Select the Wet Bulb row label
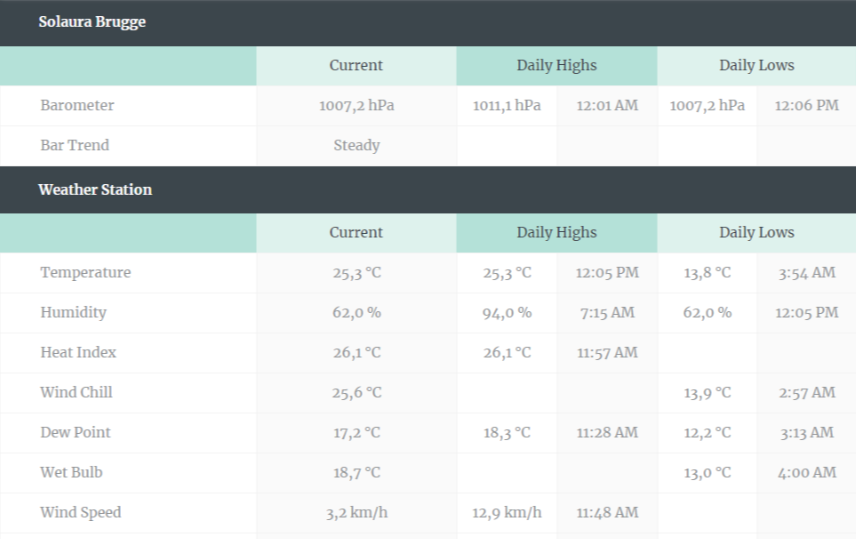Image resolution: width=856 pixels, height=539 pixels. pyautogui.click(x=71, y=472)
